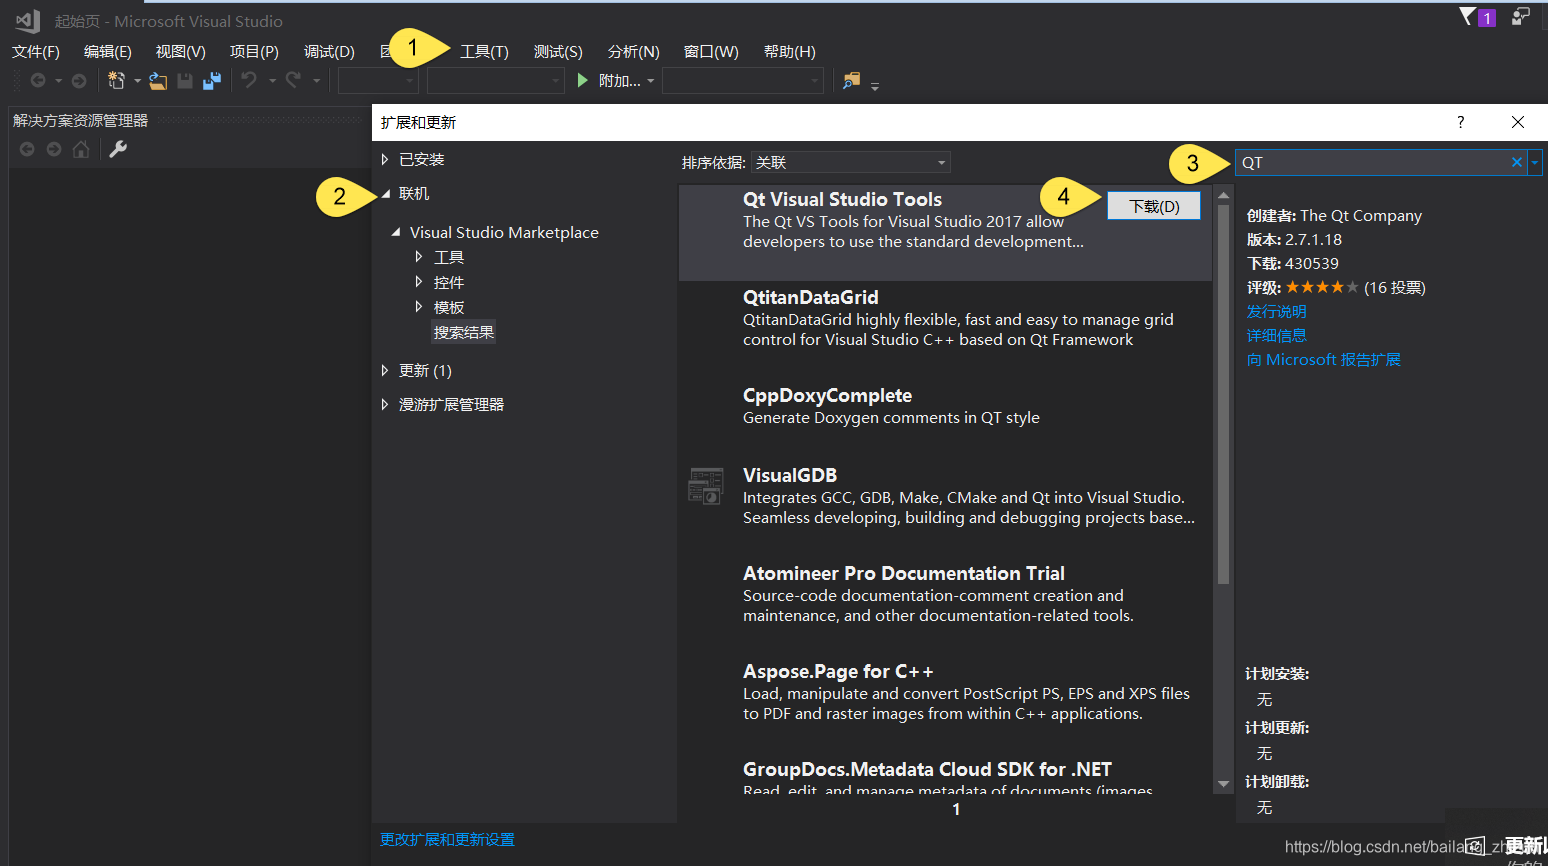Click the Navigate Backward toolbar arrow
1548x866 pixels.
click(x=38, y=81)
